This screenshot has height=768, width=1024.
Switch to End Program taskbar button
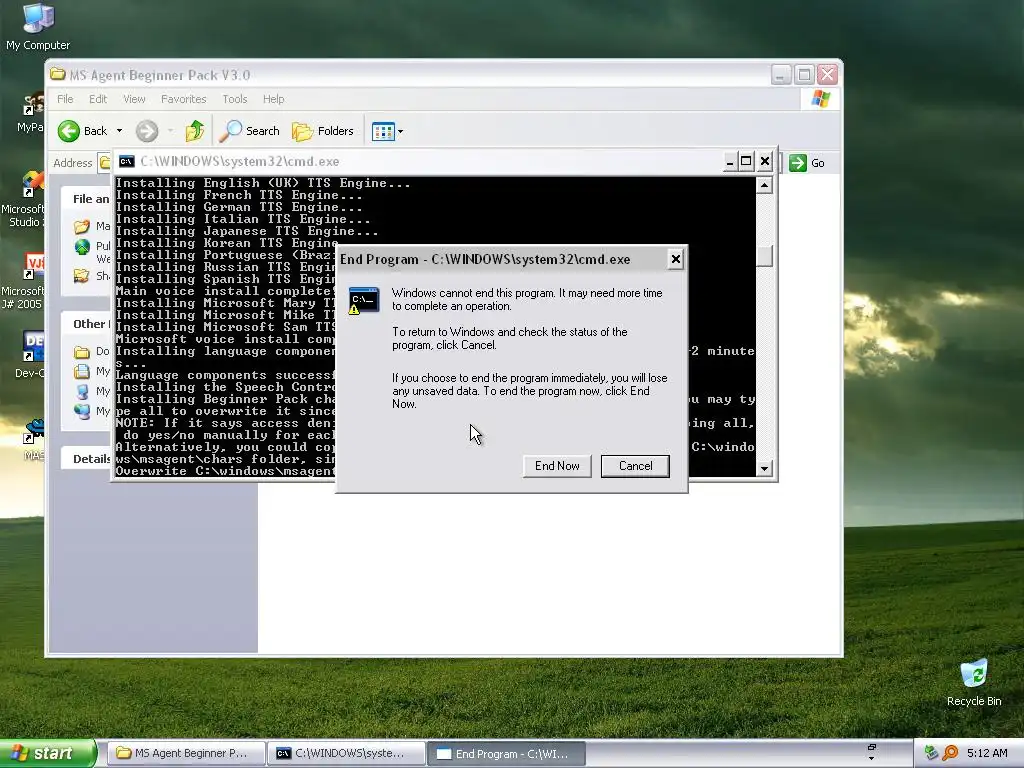(x=507, y=754)
